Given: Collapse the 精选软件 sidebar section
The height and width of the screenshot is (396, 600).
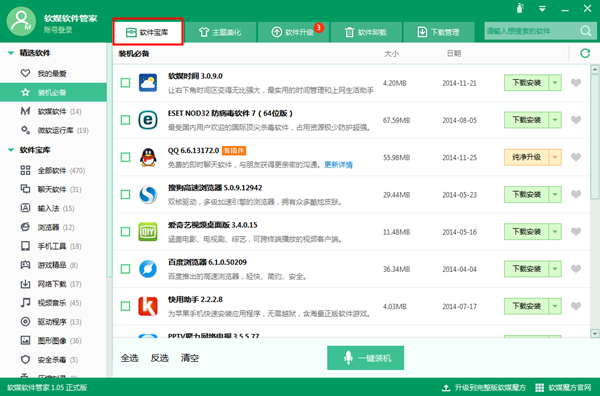Looking at the screenshot, I should [11, 53].
